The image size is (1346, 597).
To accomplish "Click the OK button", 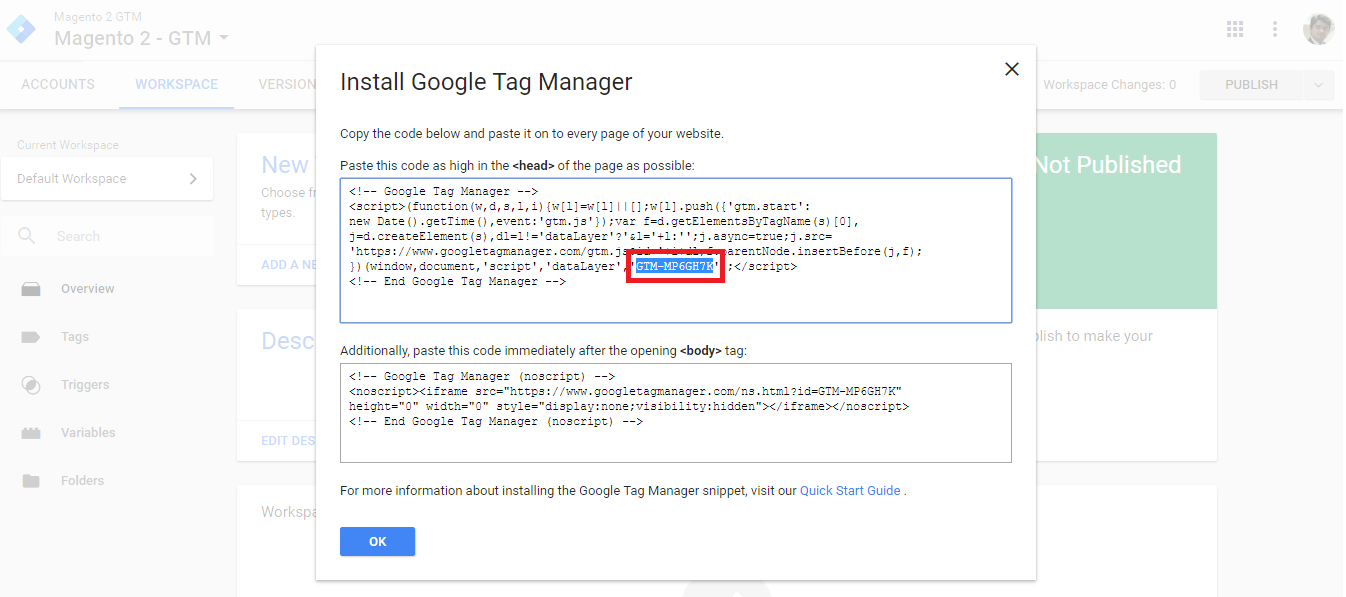I will pyautogui.click(x=377, y=541).
